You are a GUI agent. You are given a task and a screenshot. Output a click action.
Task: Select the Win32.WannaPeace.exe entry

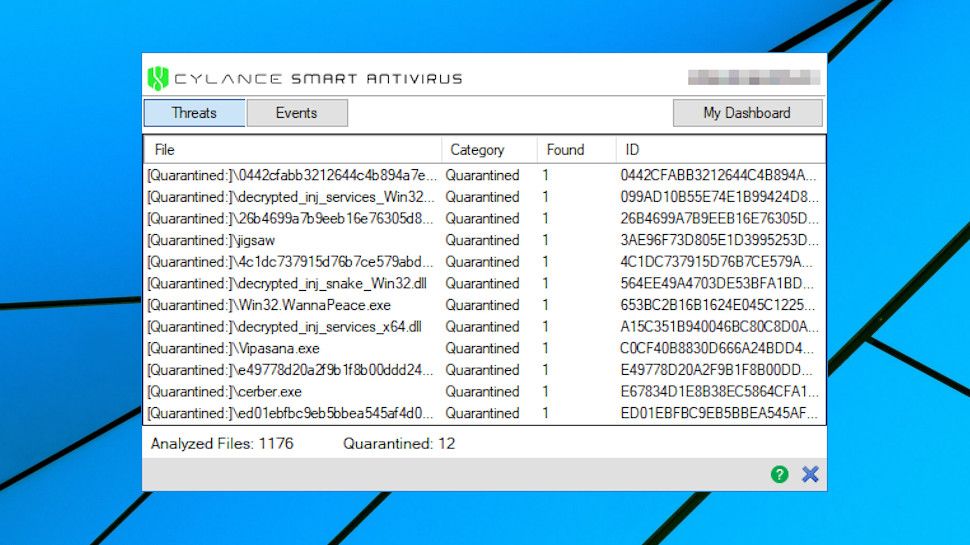tap(269, 306)
